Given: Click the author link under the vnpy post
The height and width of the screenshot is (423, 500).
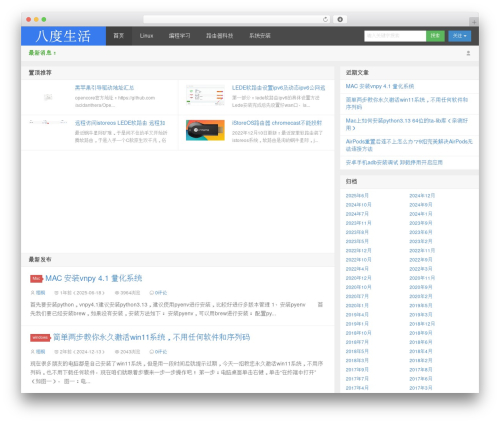Looking at the screenshot, I should point(40,293).
